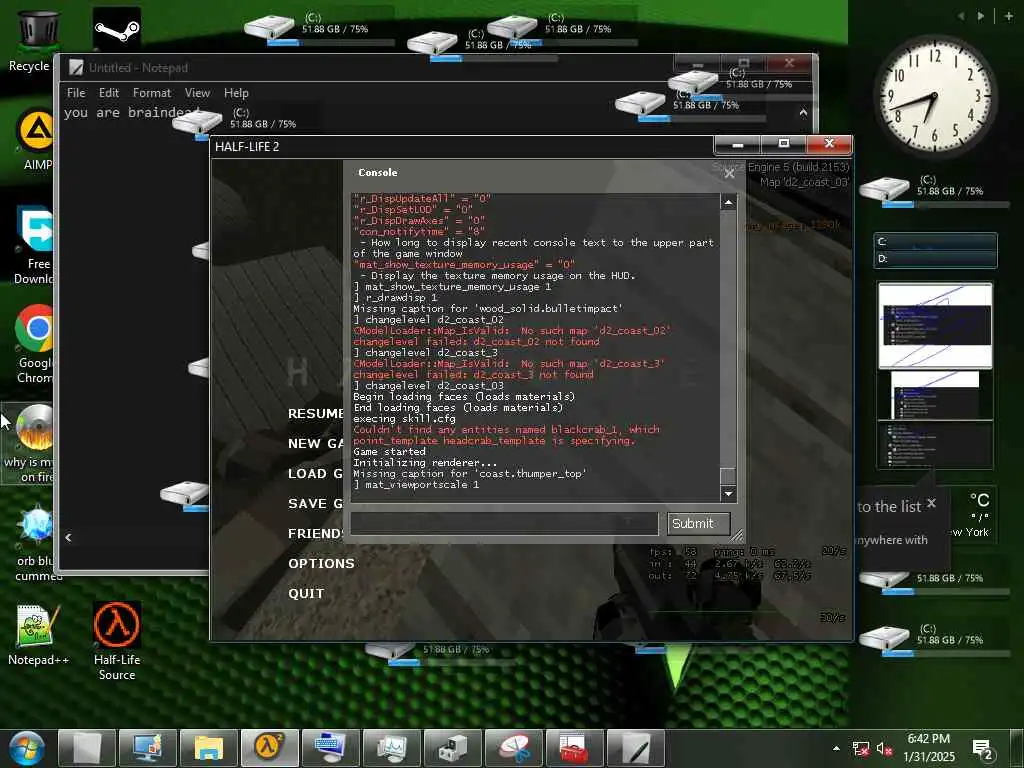Open the Recycle Bin desktop icon
The width and height of the screenshot is (1024, 768).
[37, 39]
